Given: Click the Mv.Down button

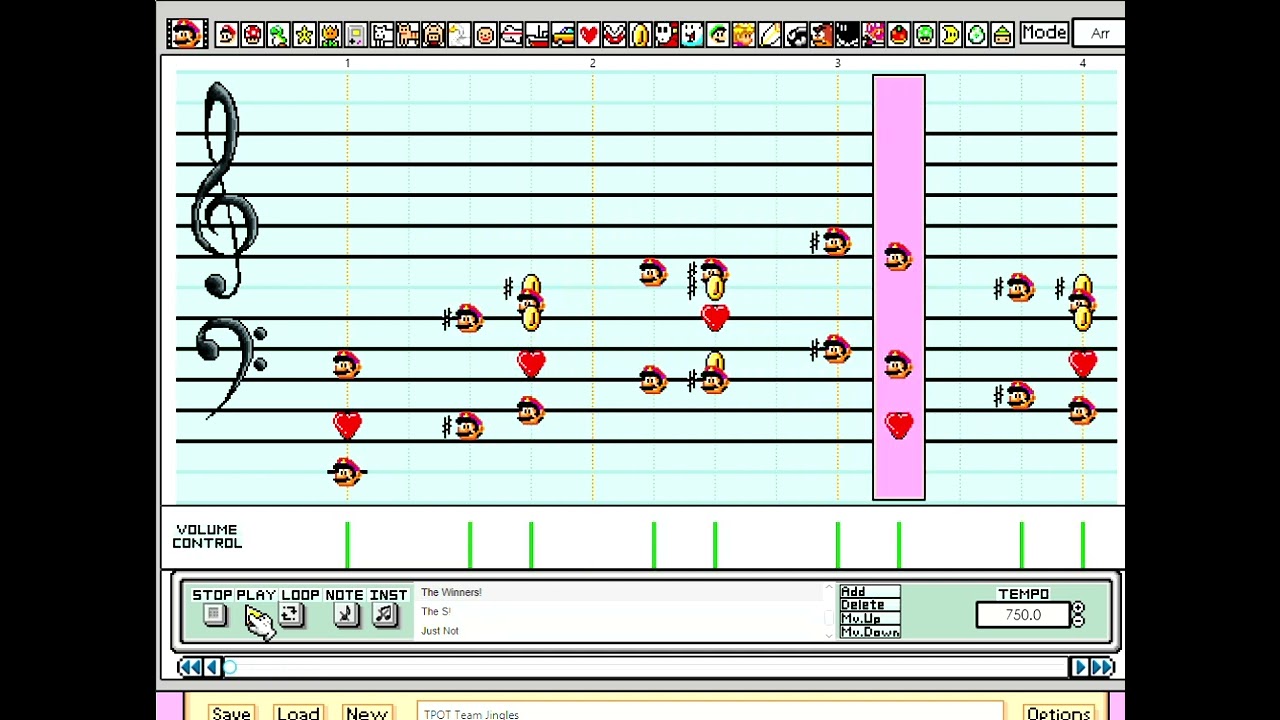Looking at the screenshot, I should (x=870, y=631).
